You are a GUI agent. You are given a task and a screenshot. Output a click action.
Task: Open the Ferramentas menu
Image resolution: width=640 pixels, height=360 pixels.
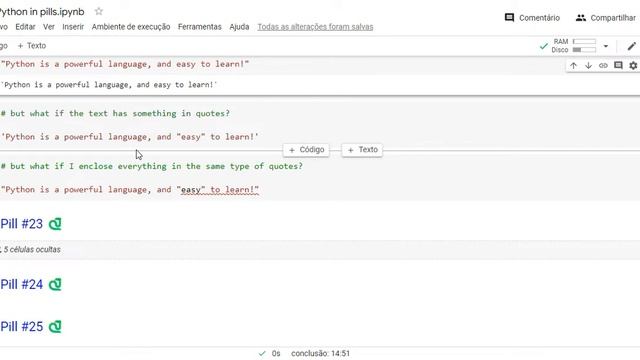pyautogui.click(x=200, y=27)
